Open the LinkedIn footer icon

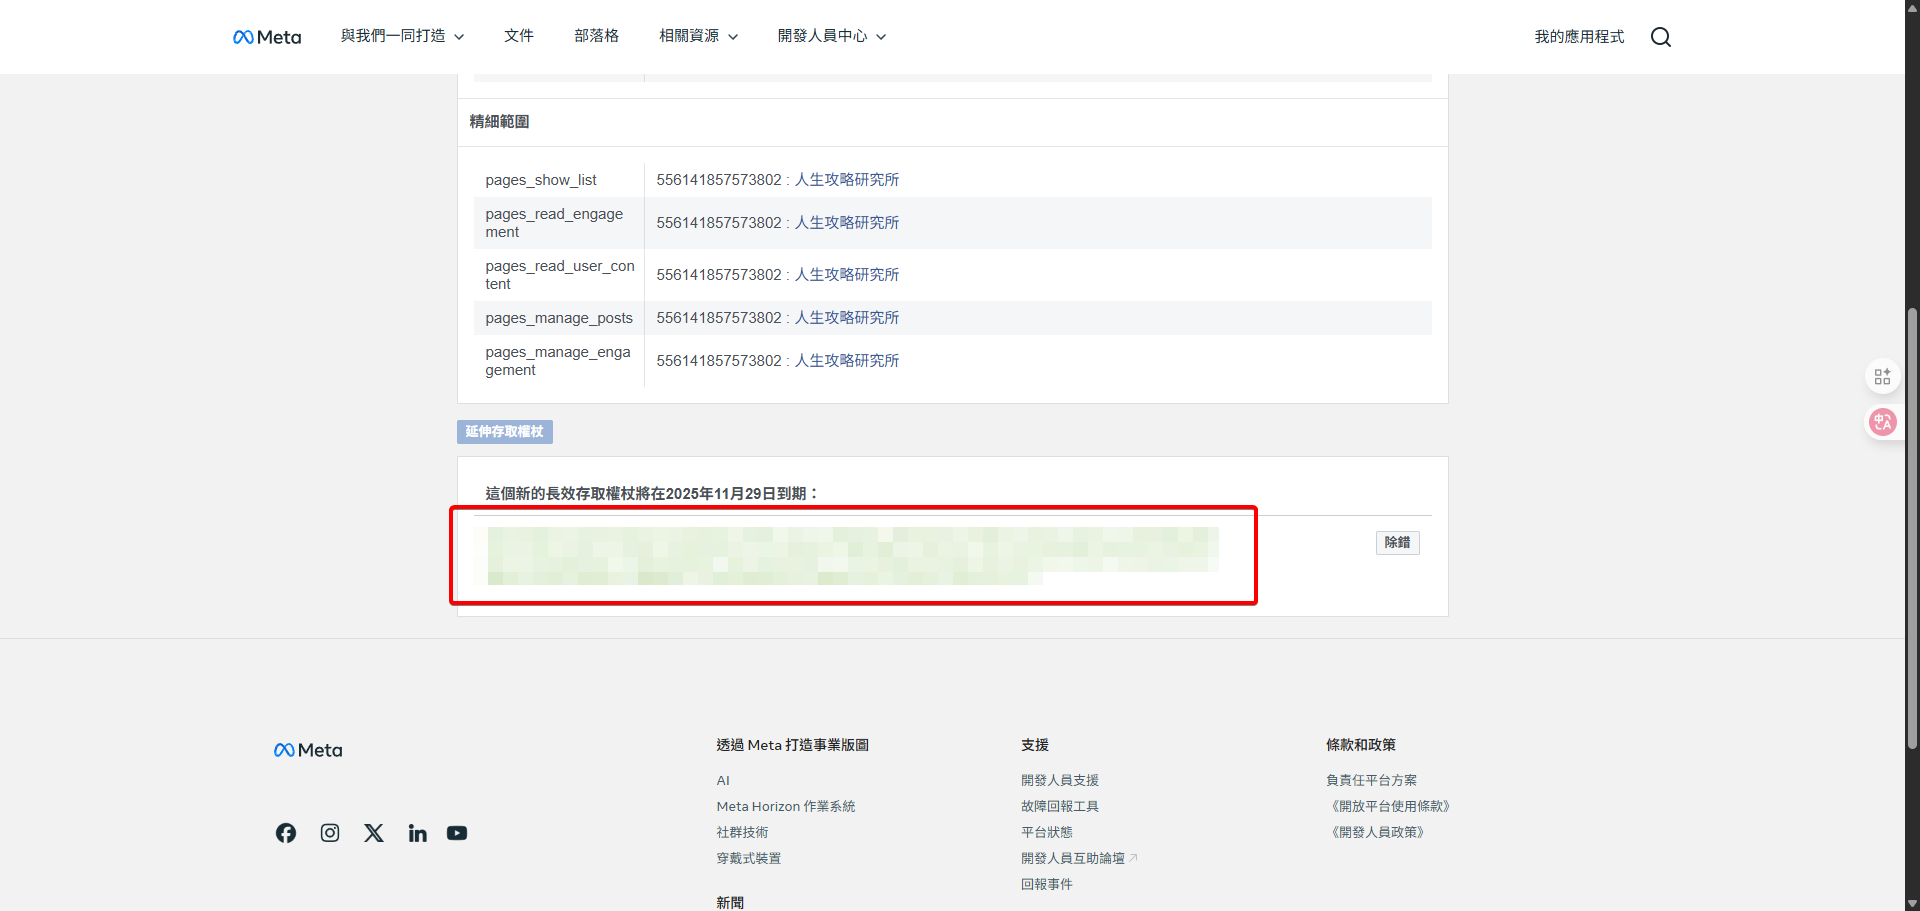tap(417, 832)
